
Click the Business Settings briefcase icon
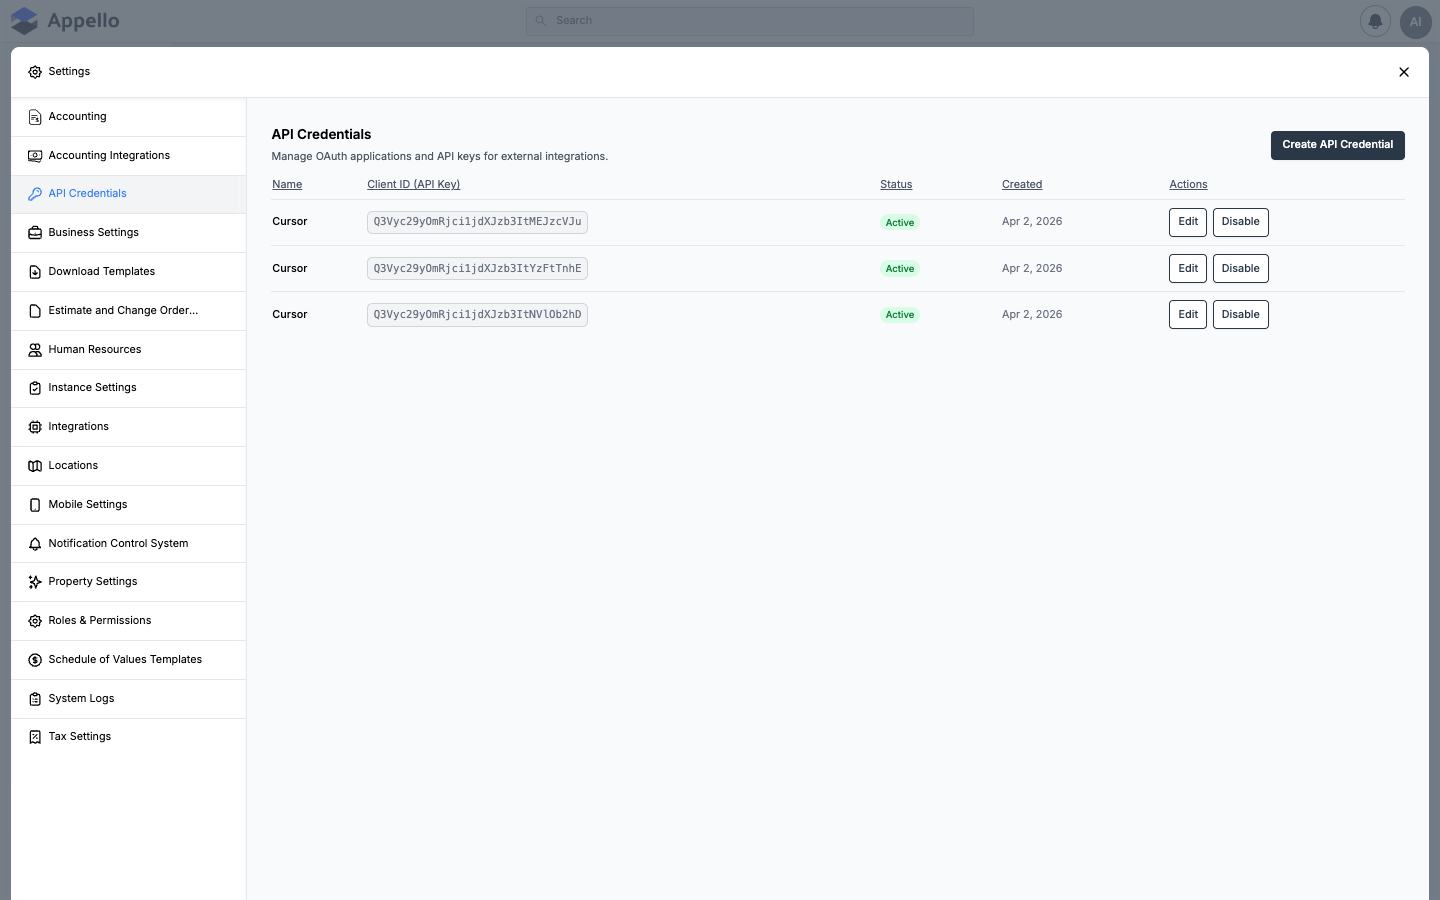(35, 233)
